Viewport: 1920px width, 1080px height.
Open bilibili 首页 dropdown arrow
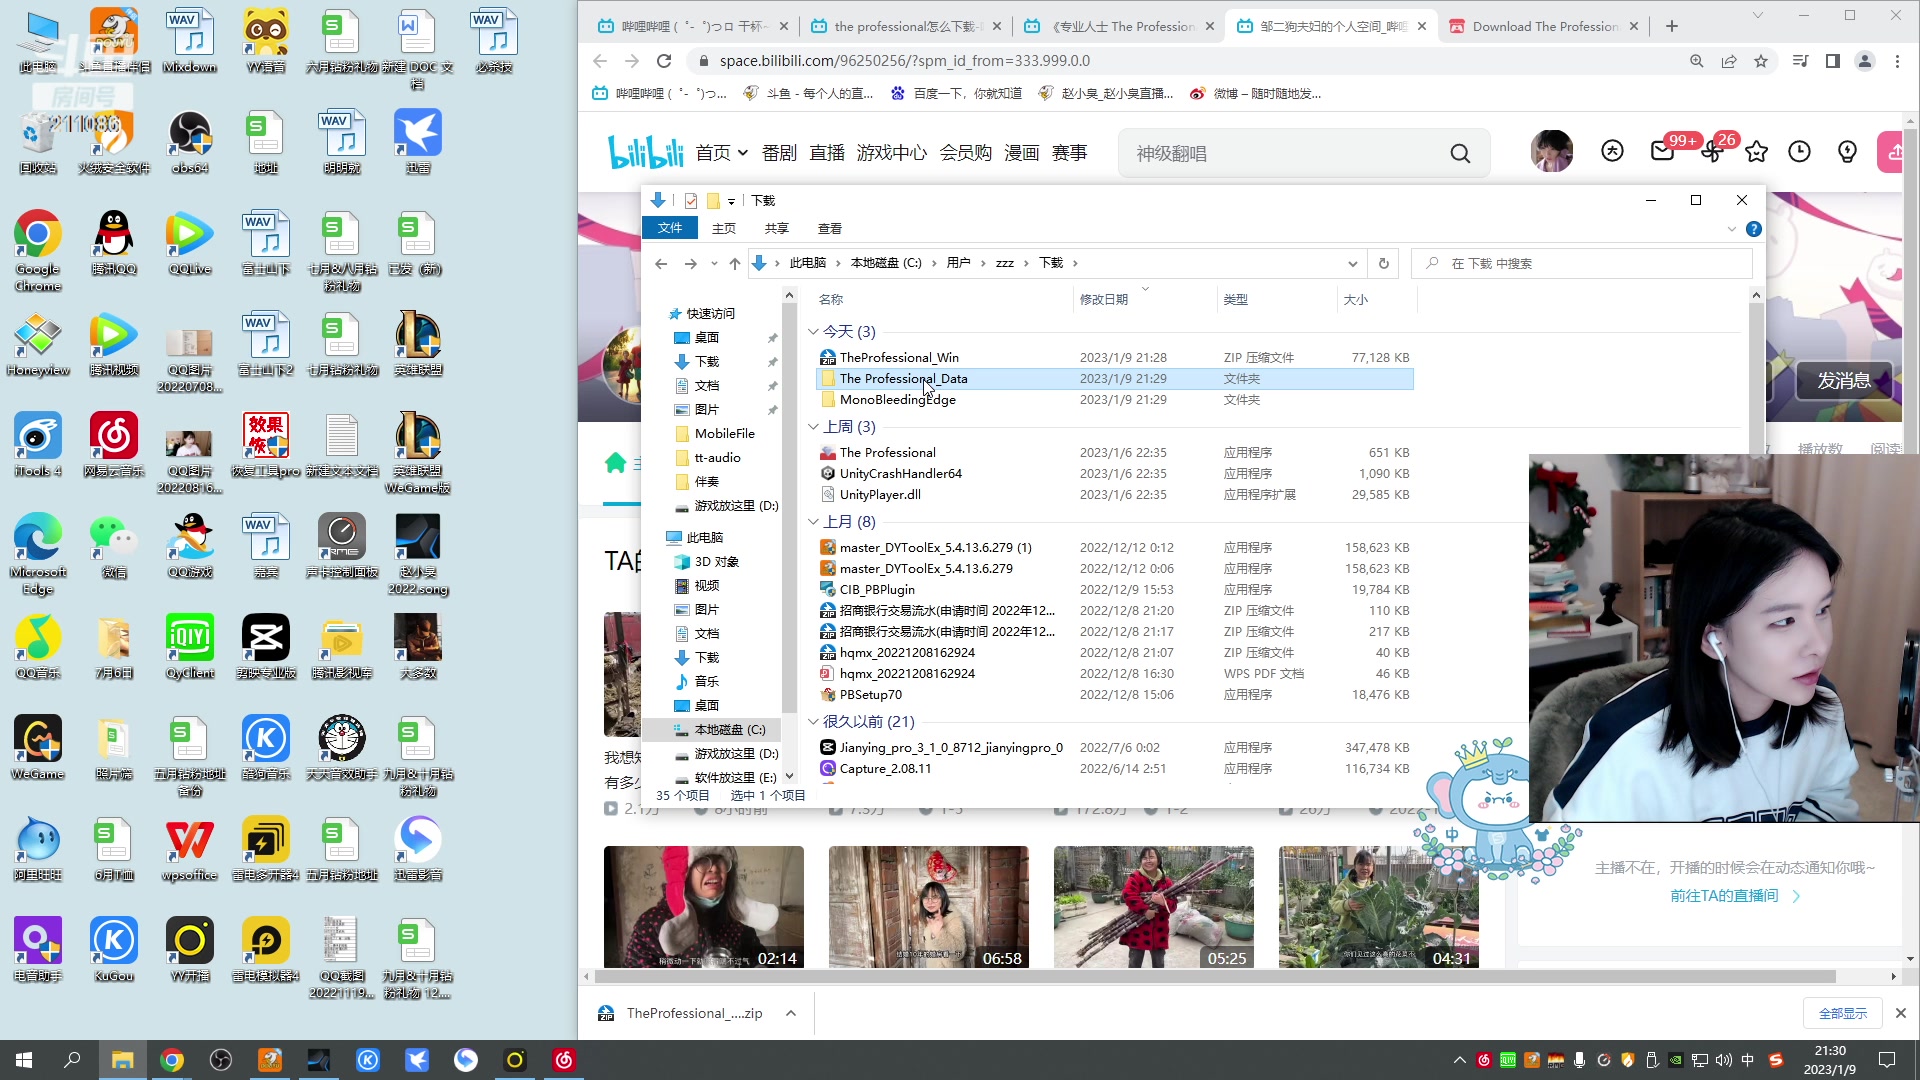742,153
